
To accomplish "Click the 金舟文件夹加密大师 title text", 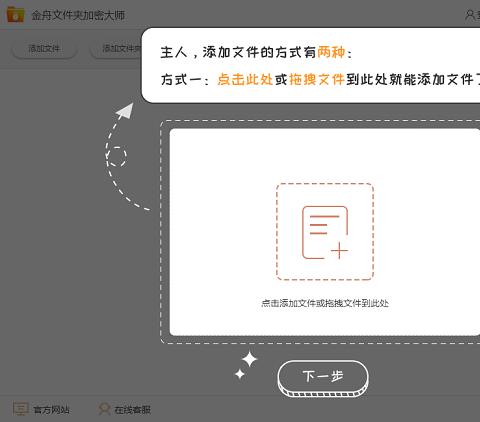I will tap(78, 15).
